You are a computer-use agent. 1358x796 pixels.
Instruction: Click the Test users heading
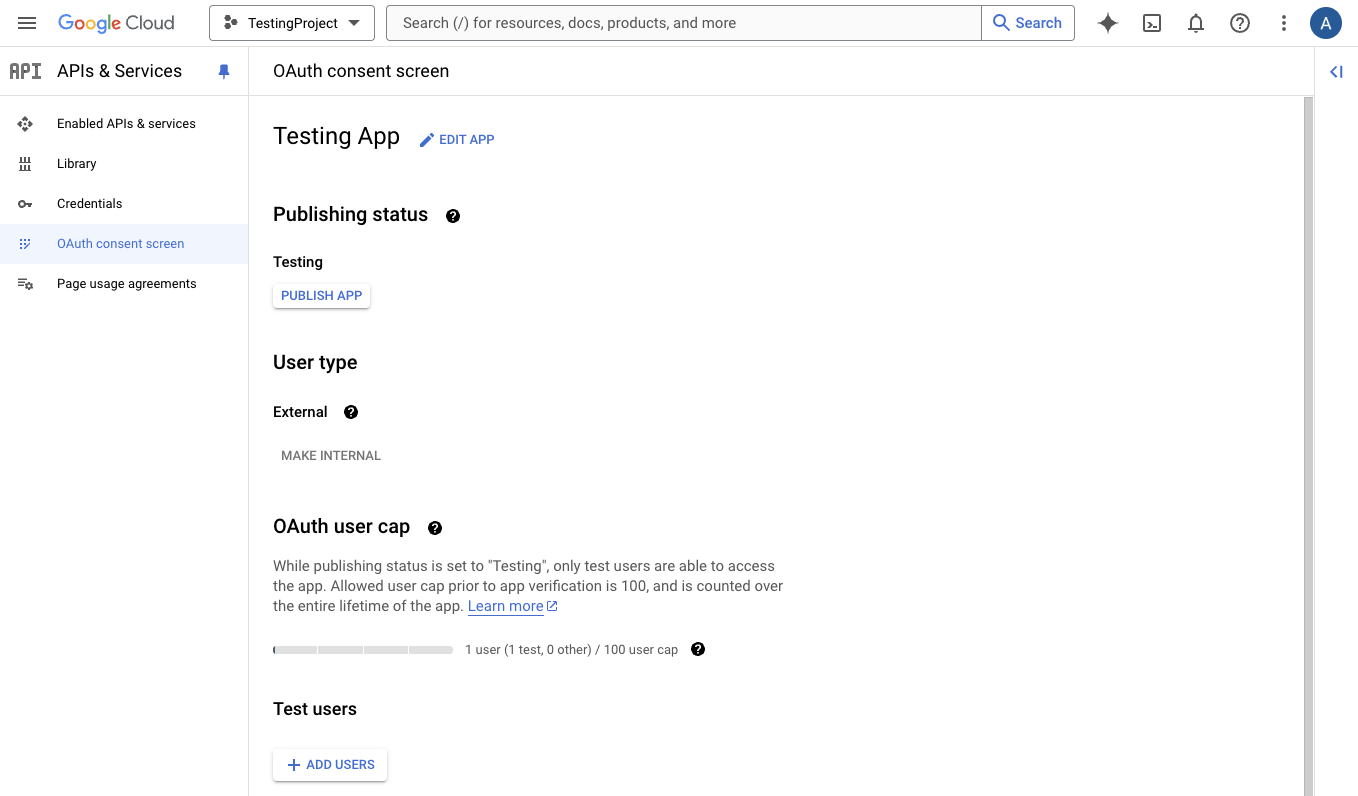point(315,709)
